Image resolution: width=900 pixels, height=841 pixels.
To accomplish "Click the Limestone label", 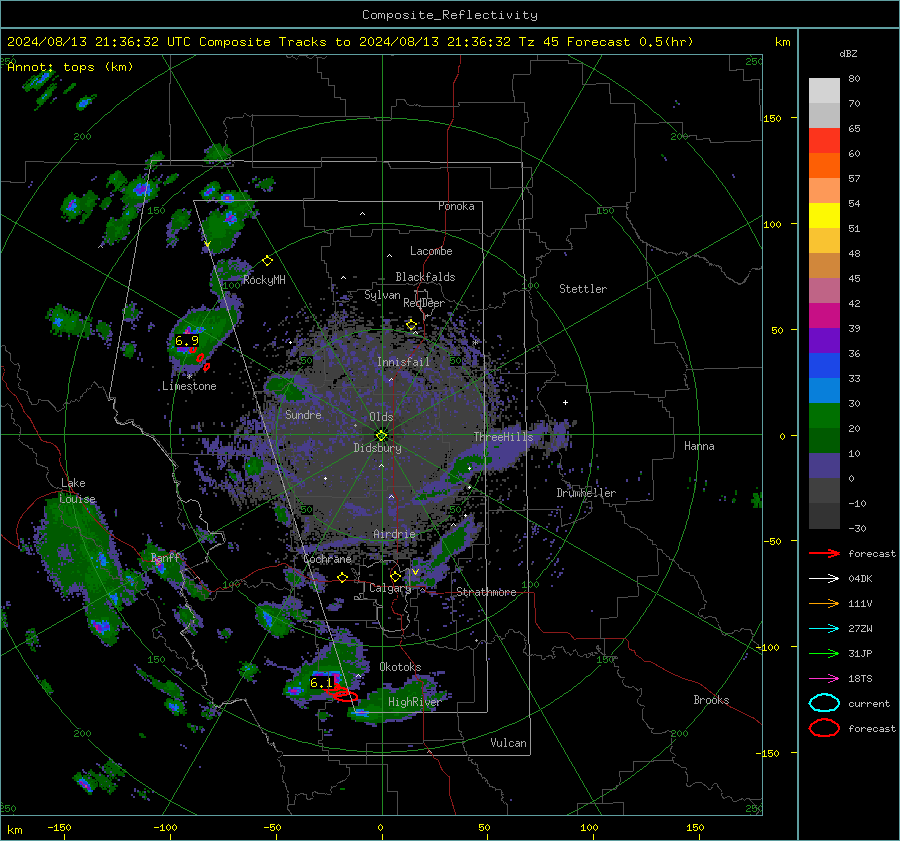I will coord(189,386).
